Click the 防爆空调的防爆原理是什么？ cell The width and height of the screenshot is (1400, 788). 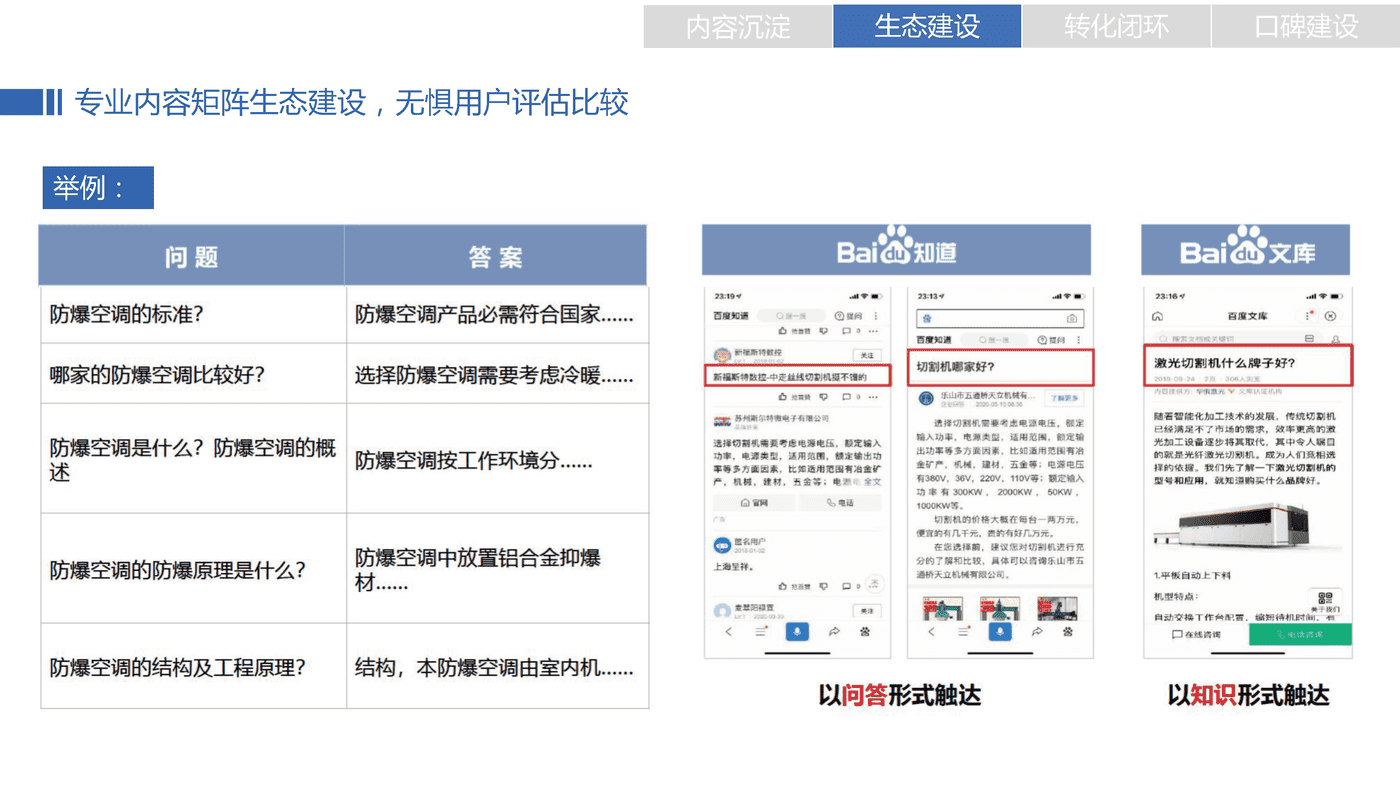[x=193, y=569]
